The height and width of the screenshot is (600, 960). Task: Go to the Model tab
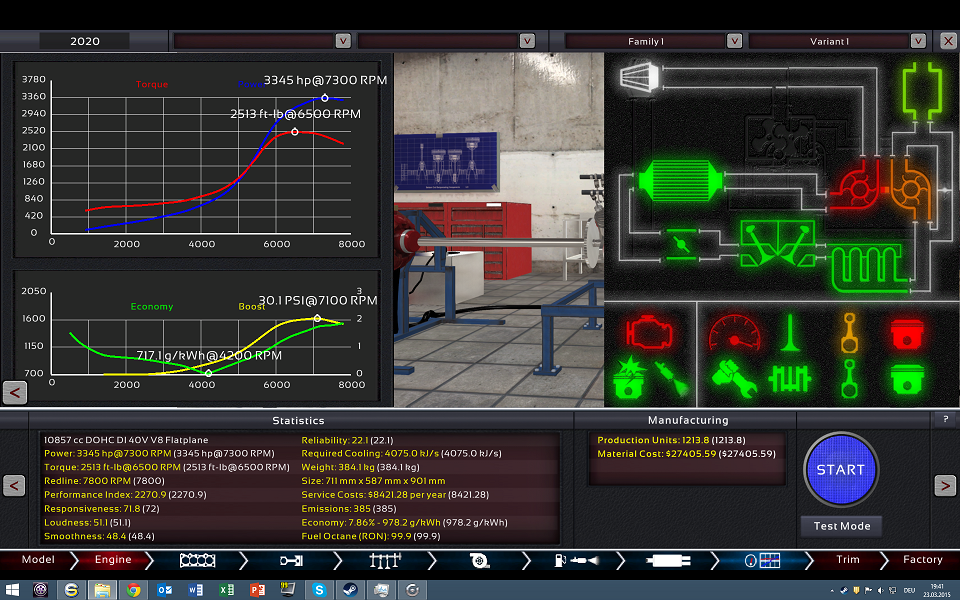pyautogui.click(x=38, y=560)
